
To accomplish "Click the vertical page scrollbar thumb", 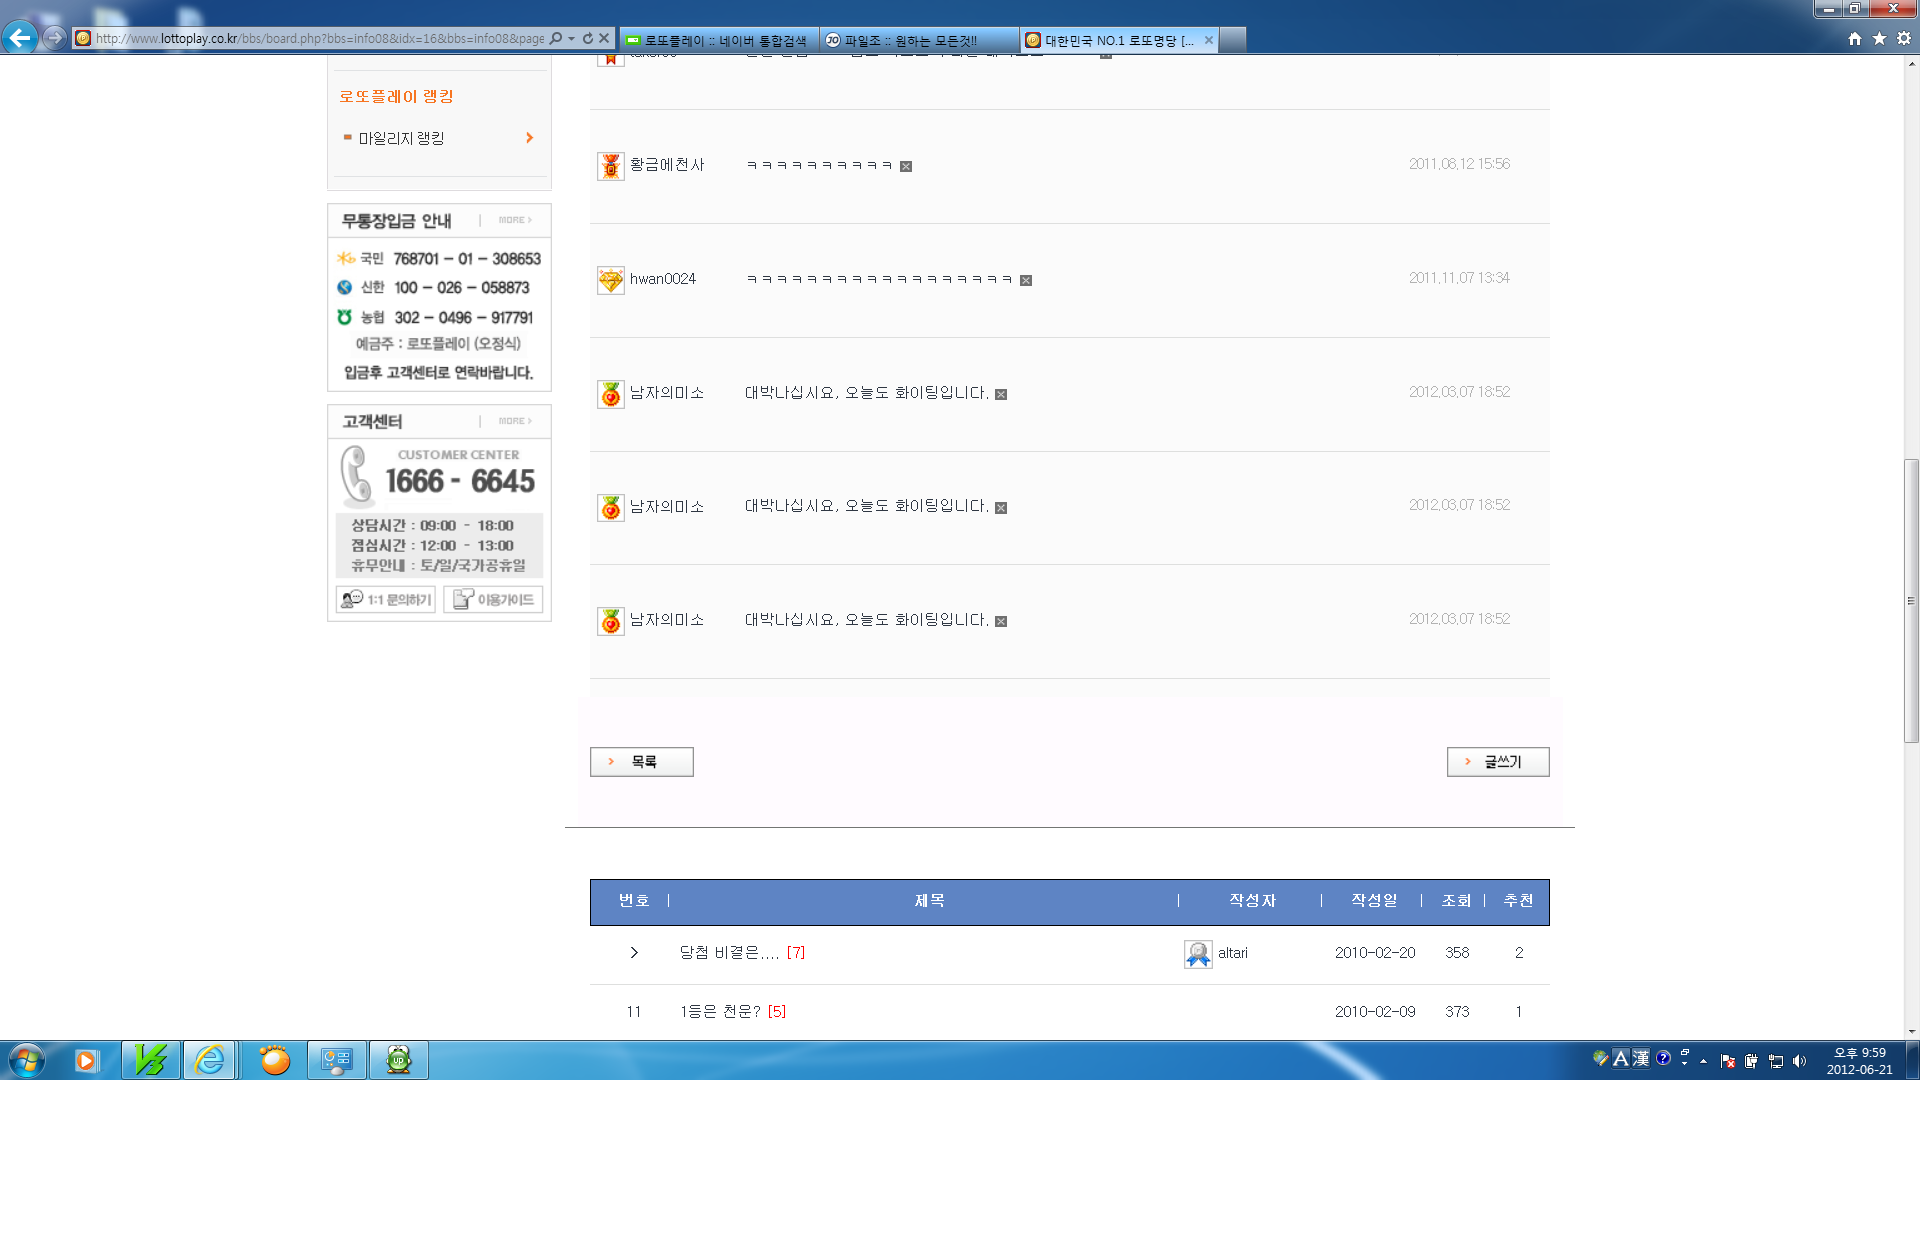I will 1911,600.
